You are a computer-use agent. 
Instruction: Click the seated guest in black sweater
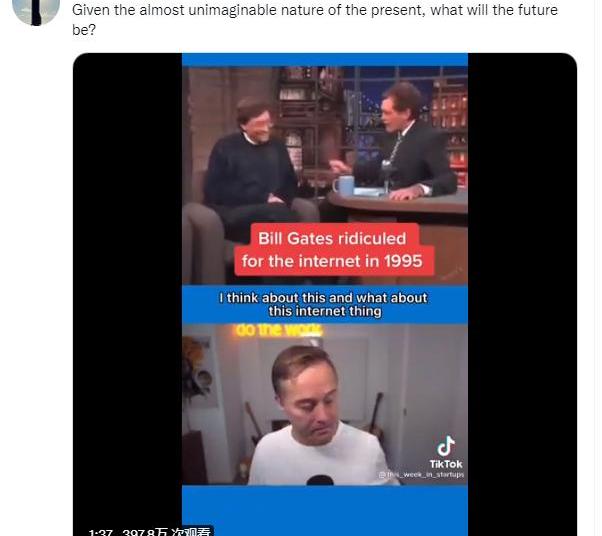(x=253, y=169)
